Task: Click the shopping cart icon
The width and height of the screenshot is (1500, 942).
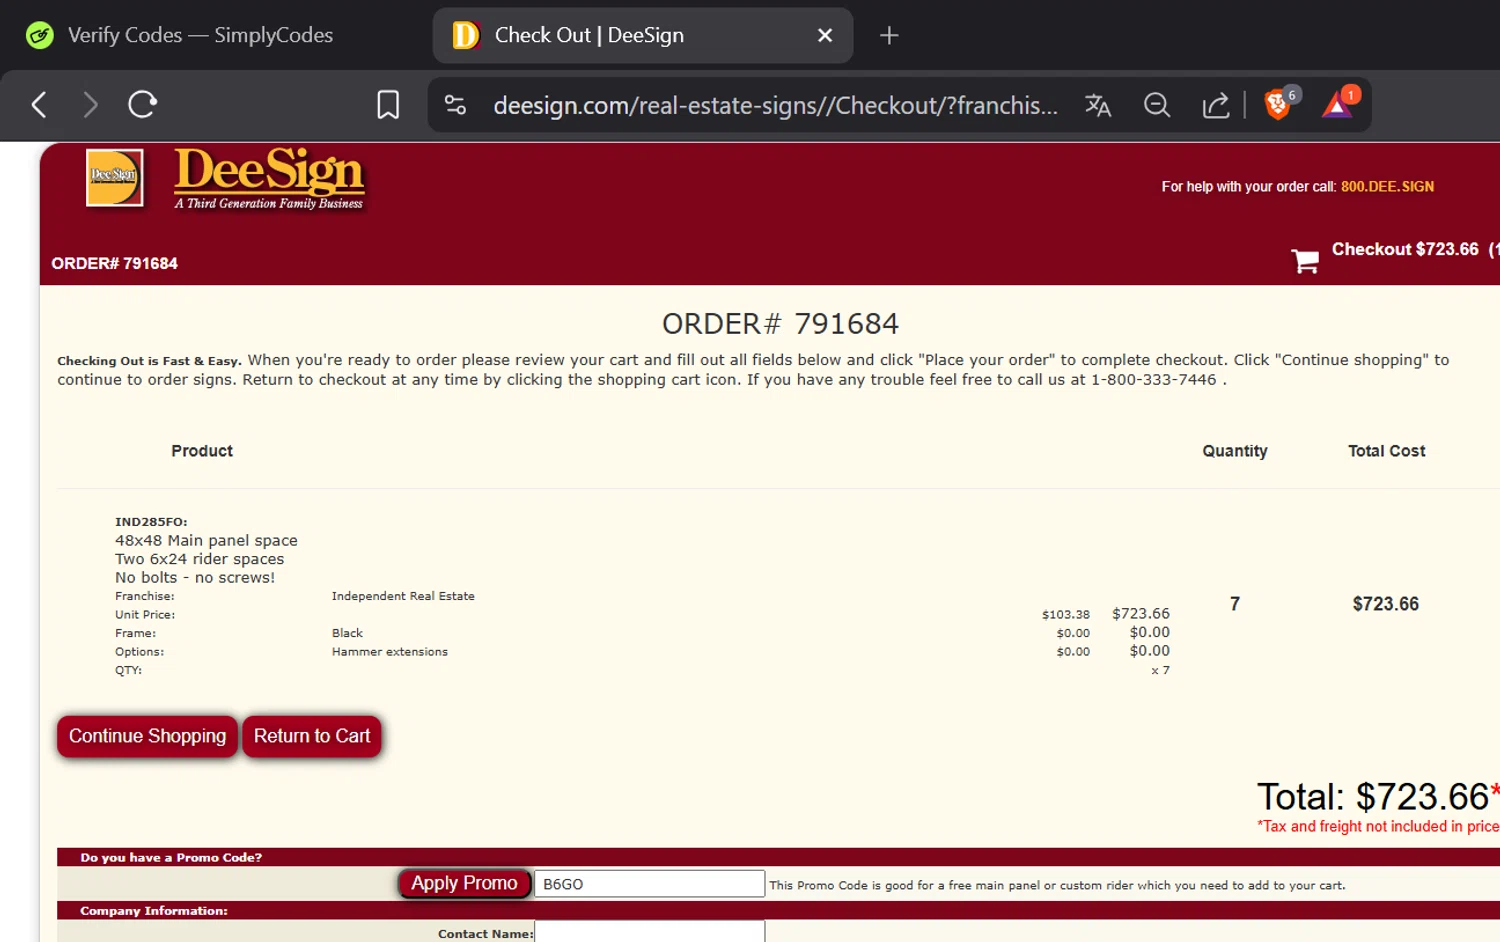Action: coord(1304,261)
